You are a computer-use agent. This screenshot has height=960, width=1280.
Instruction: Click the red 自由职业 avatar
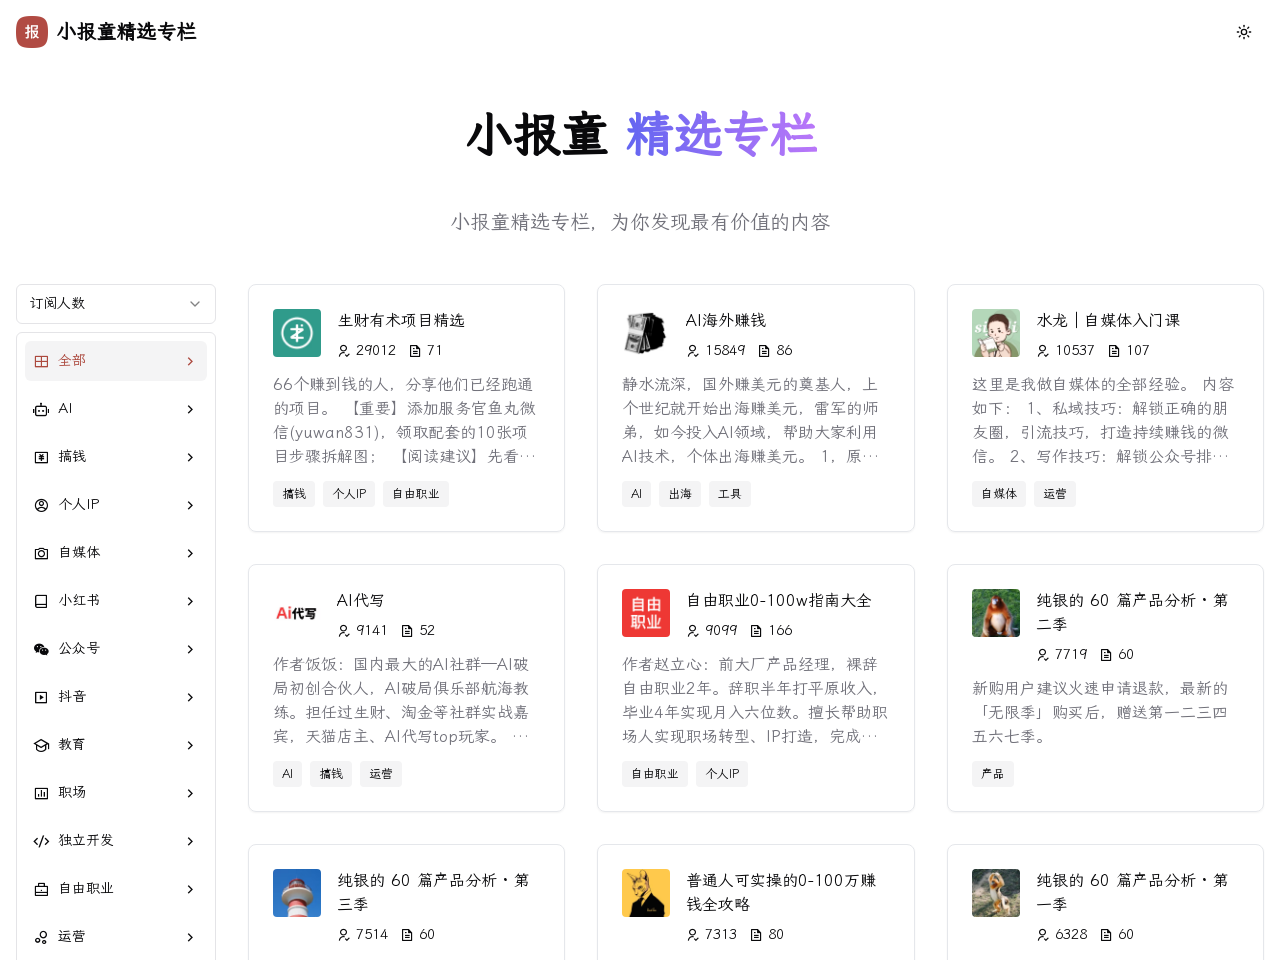(646, 613)
